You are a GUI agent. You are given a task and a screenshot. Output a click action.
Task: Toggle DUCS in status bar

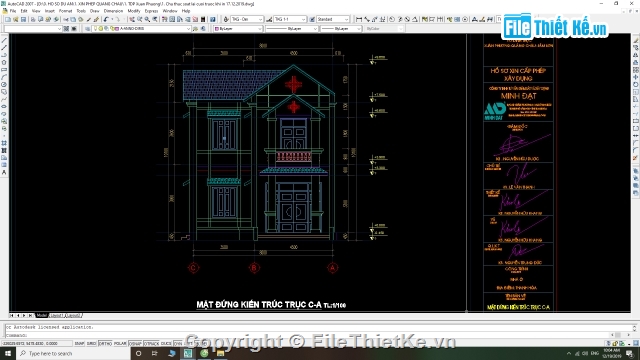click(x=166, y=344)
